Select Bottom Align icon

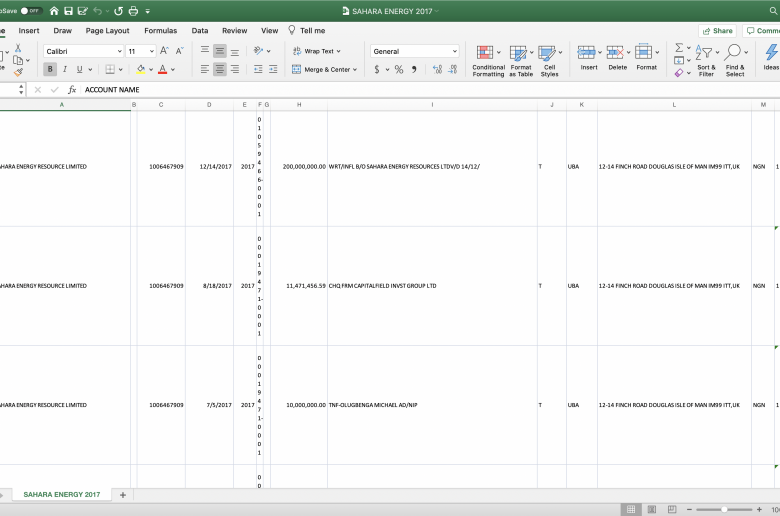pos(235,51)
